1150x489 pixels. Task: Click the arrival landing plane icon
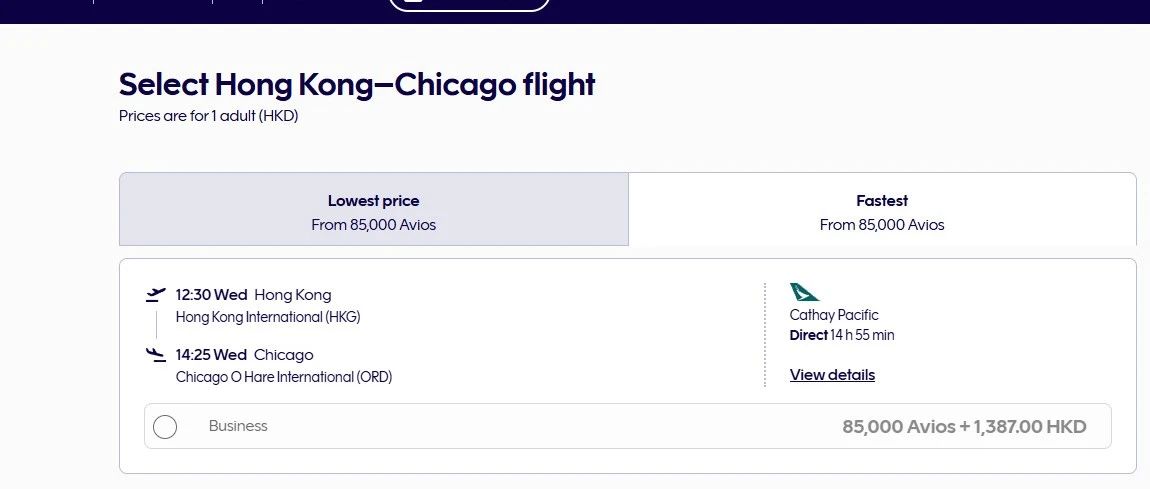[x=155, y=354]
